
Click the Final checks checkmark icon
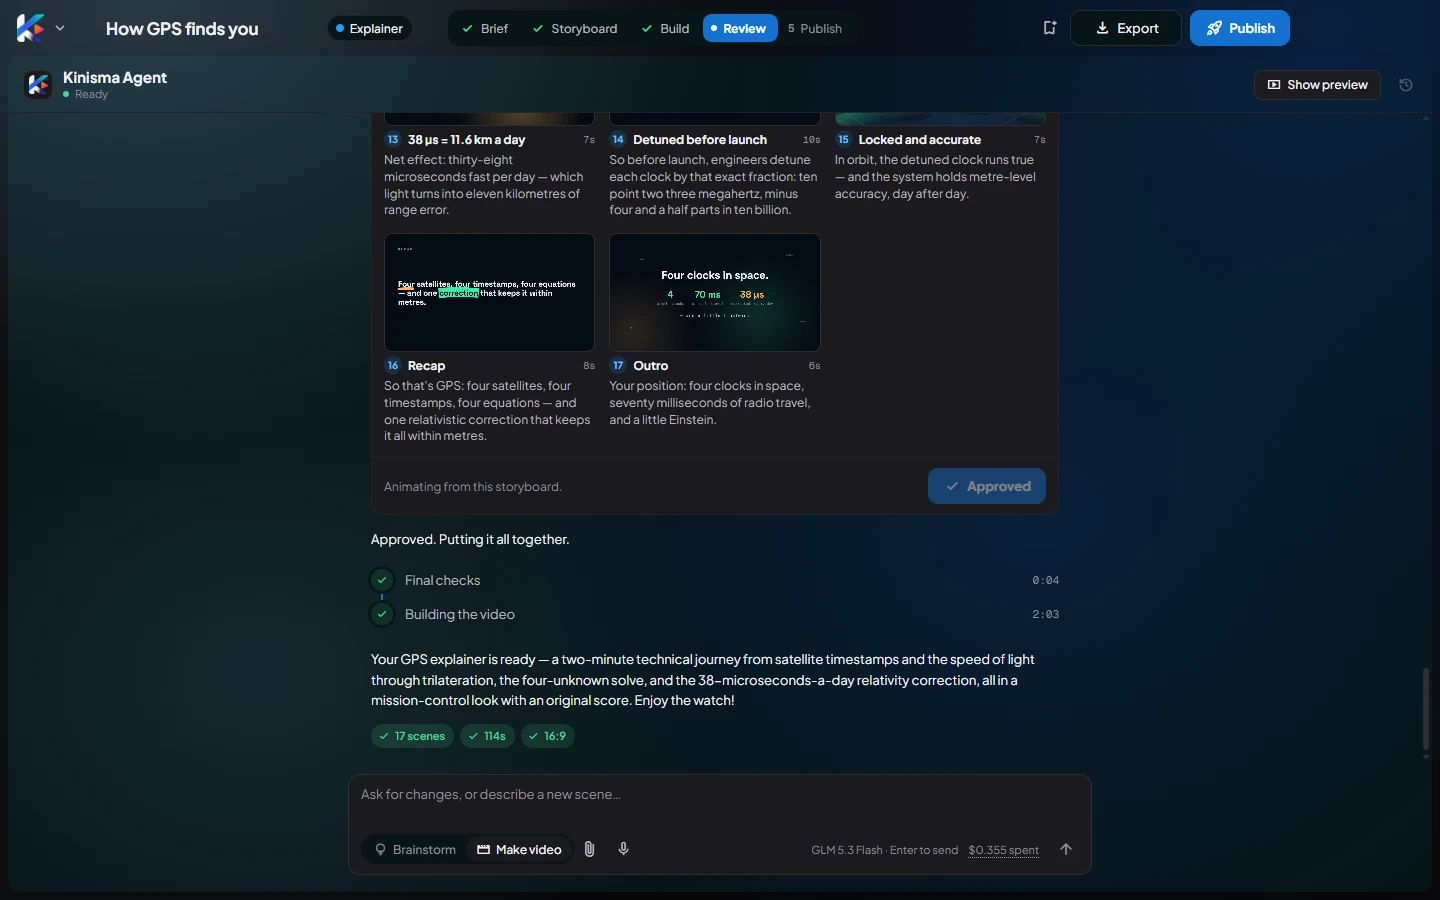[x=382, y=580]
